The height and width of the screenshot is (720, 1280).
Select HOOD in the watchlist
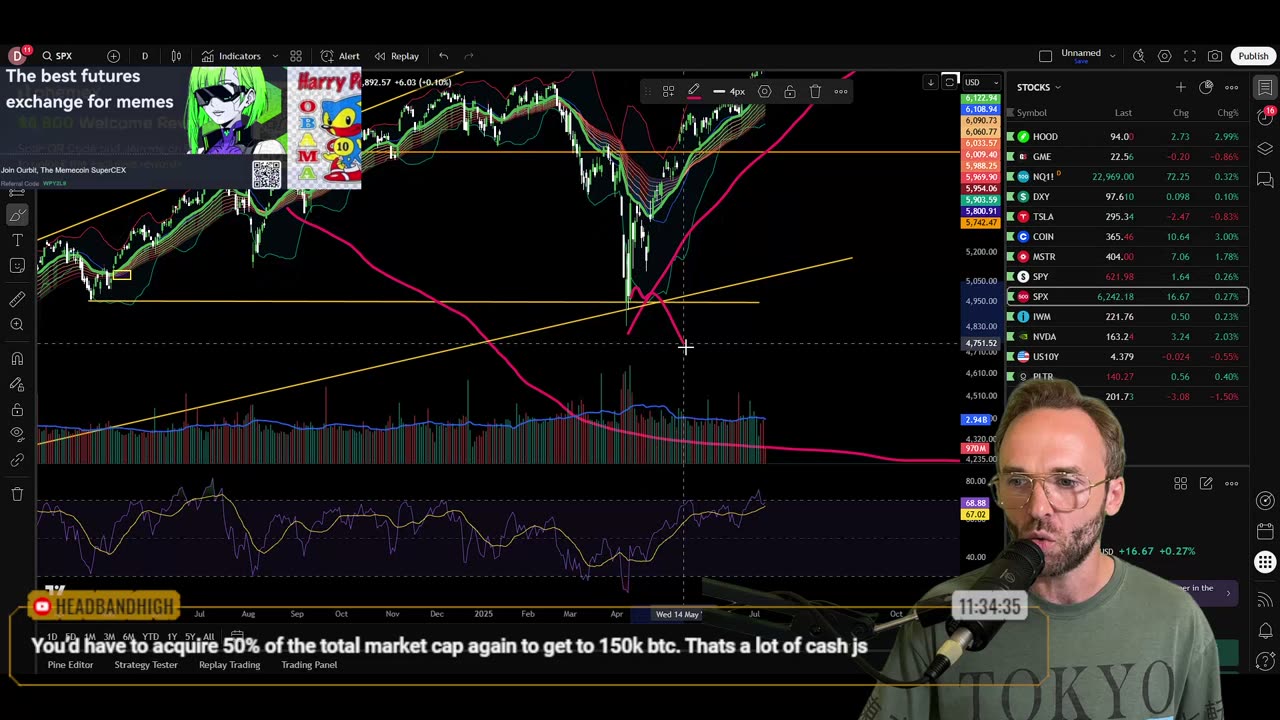(x=1127, y=136)
